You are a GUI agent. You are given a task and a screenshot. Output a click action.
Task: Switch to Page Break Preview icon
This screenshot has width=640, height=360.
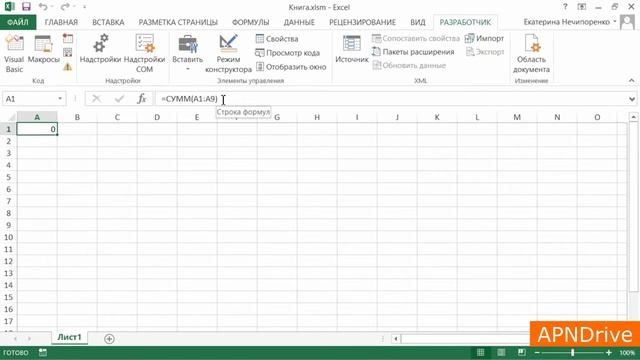point(521,352)
